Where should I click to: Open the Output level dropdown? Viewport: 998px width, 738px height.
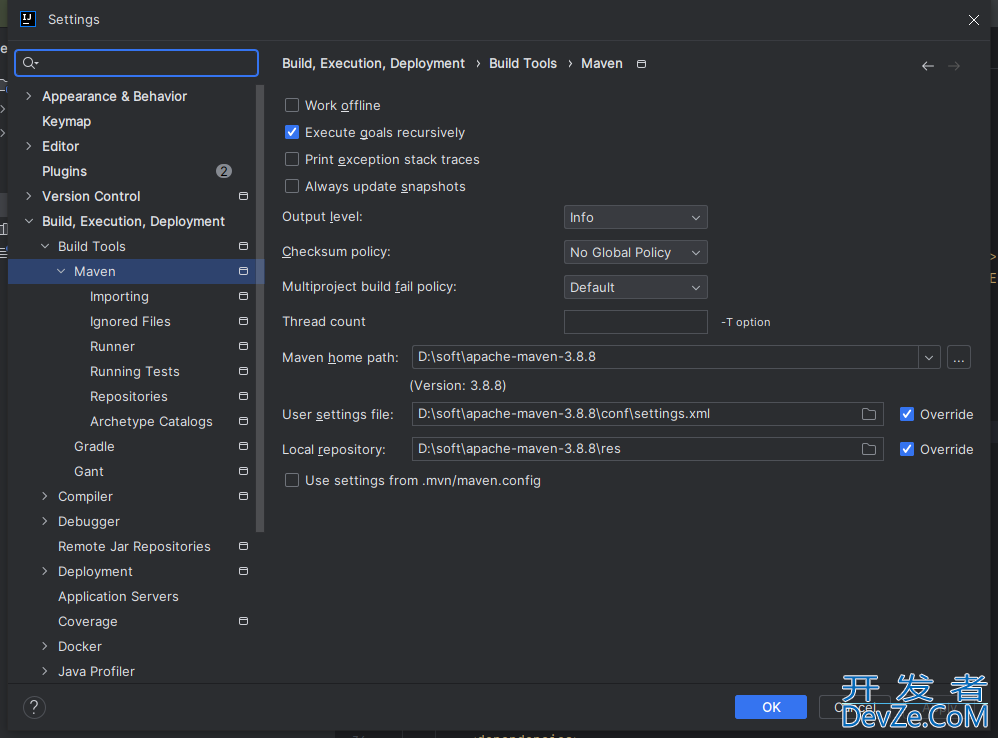coord(635,218)
